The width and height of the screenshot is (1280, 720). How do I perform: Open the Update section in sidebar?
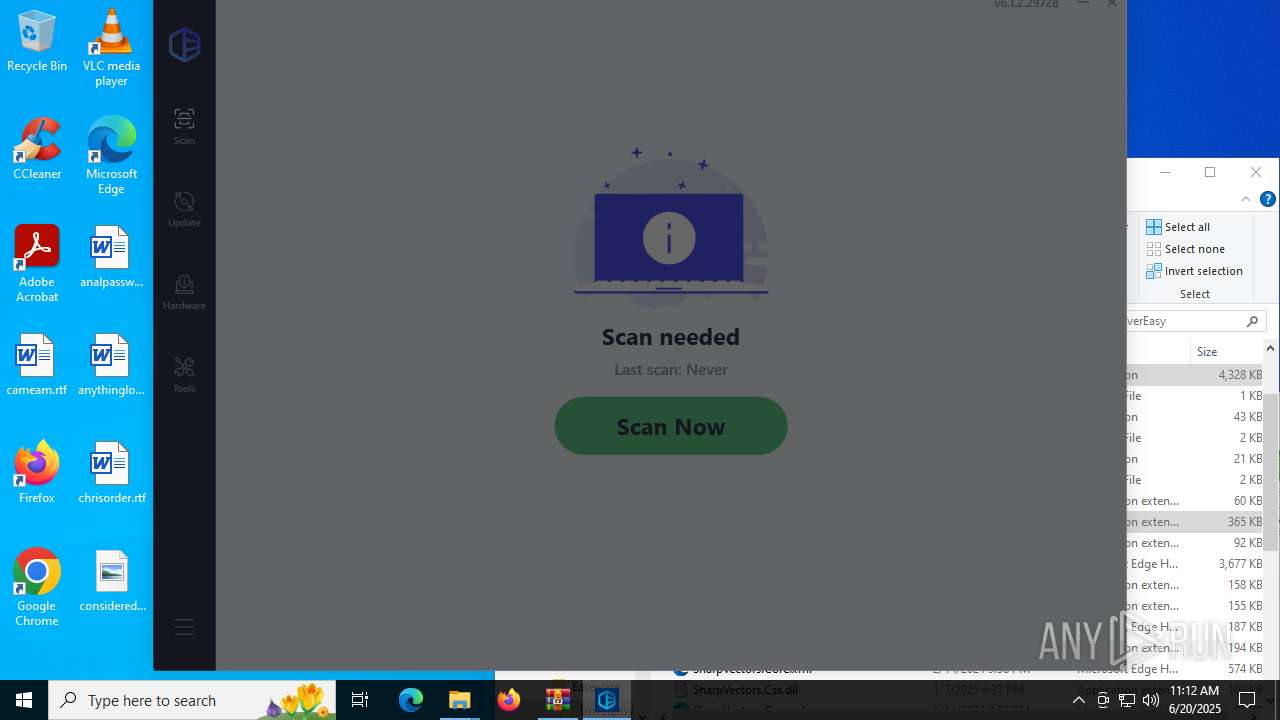click(x=184, y=209)
